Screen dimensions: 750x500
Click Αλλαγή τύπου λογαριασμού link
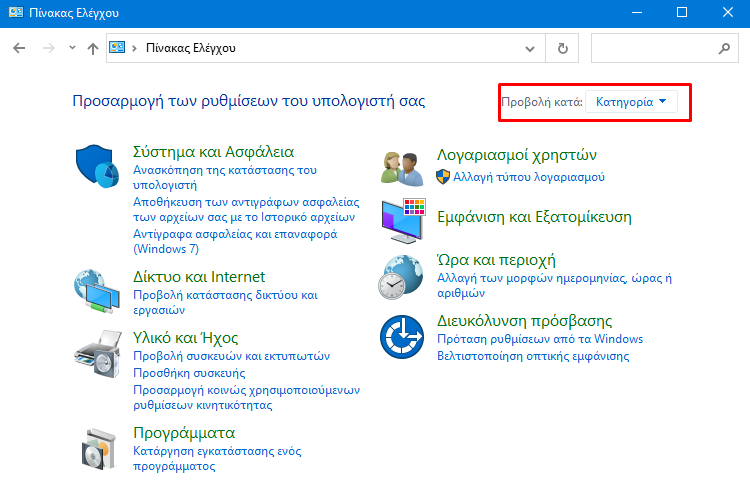[x=529, y=177]
